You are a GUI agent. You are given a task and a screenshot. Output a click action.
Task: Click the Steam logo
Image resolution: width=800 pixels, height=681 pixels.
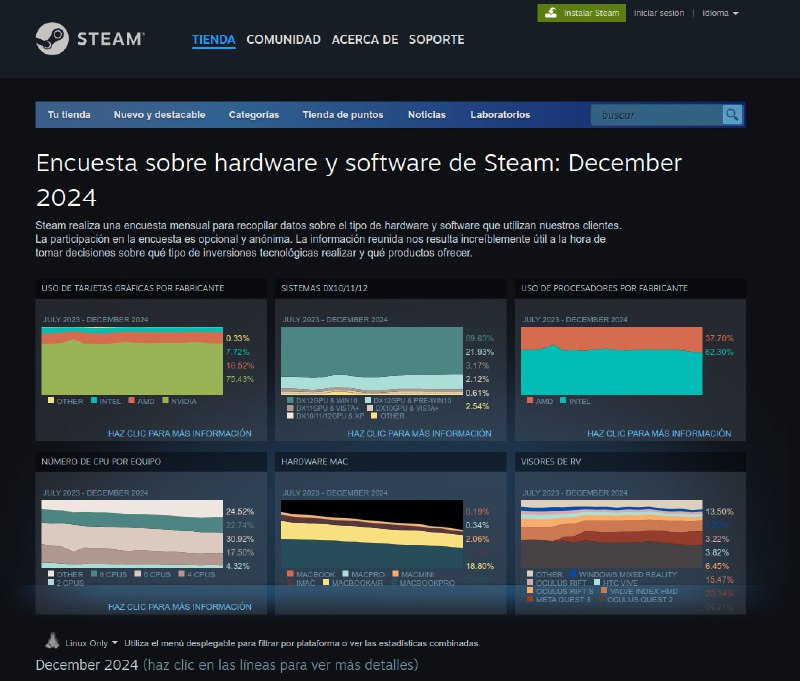pos(90,39)
